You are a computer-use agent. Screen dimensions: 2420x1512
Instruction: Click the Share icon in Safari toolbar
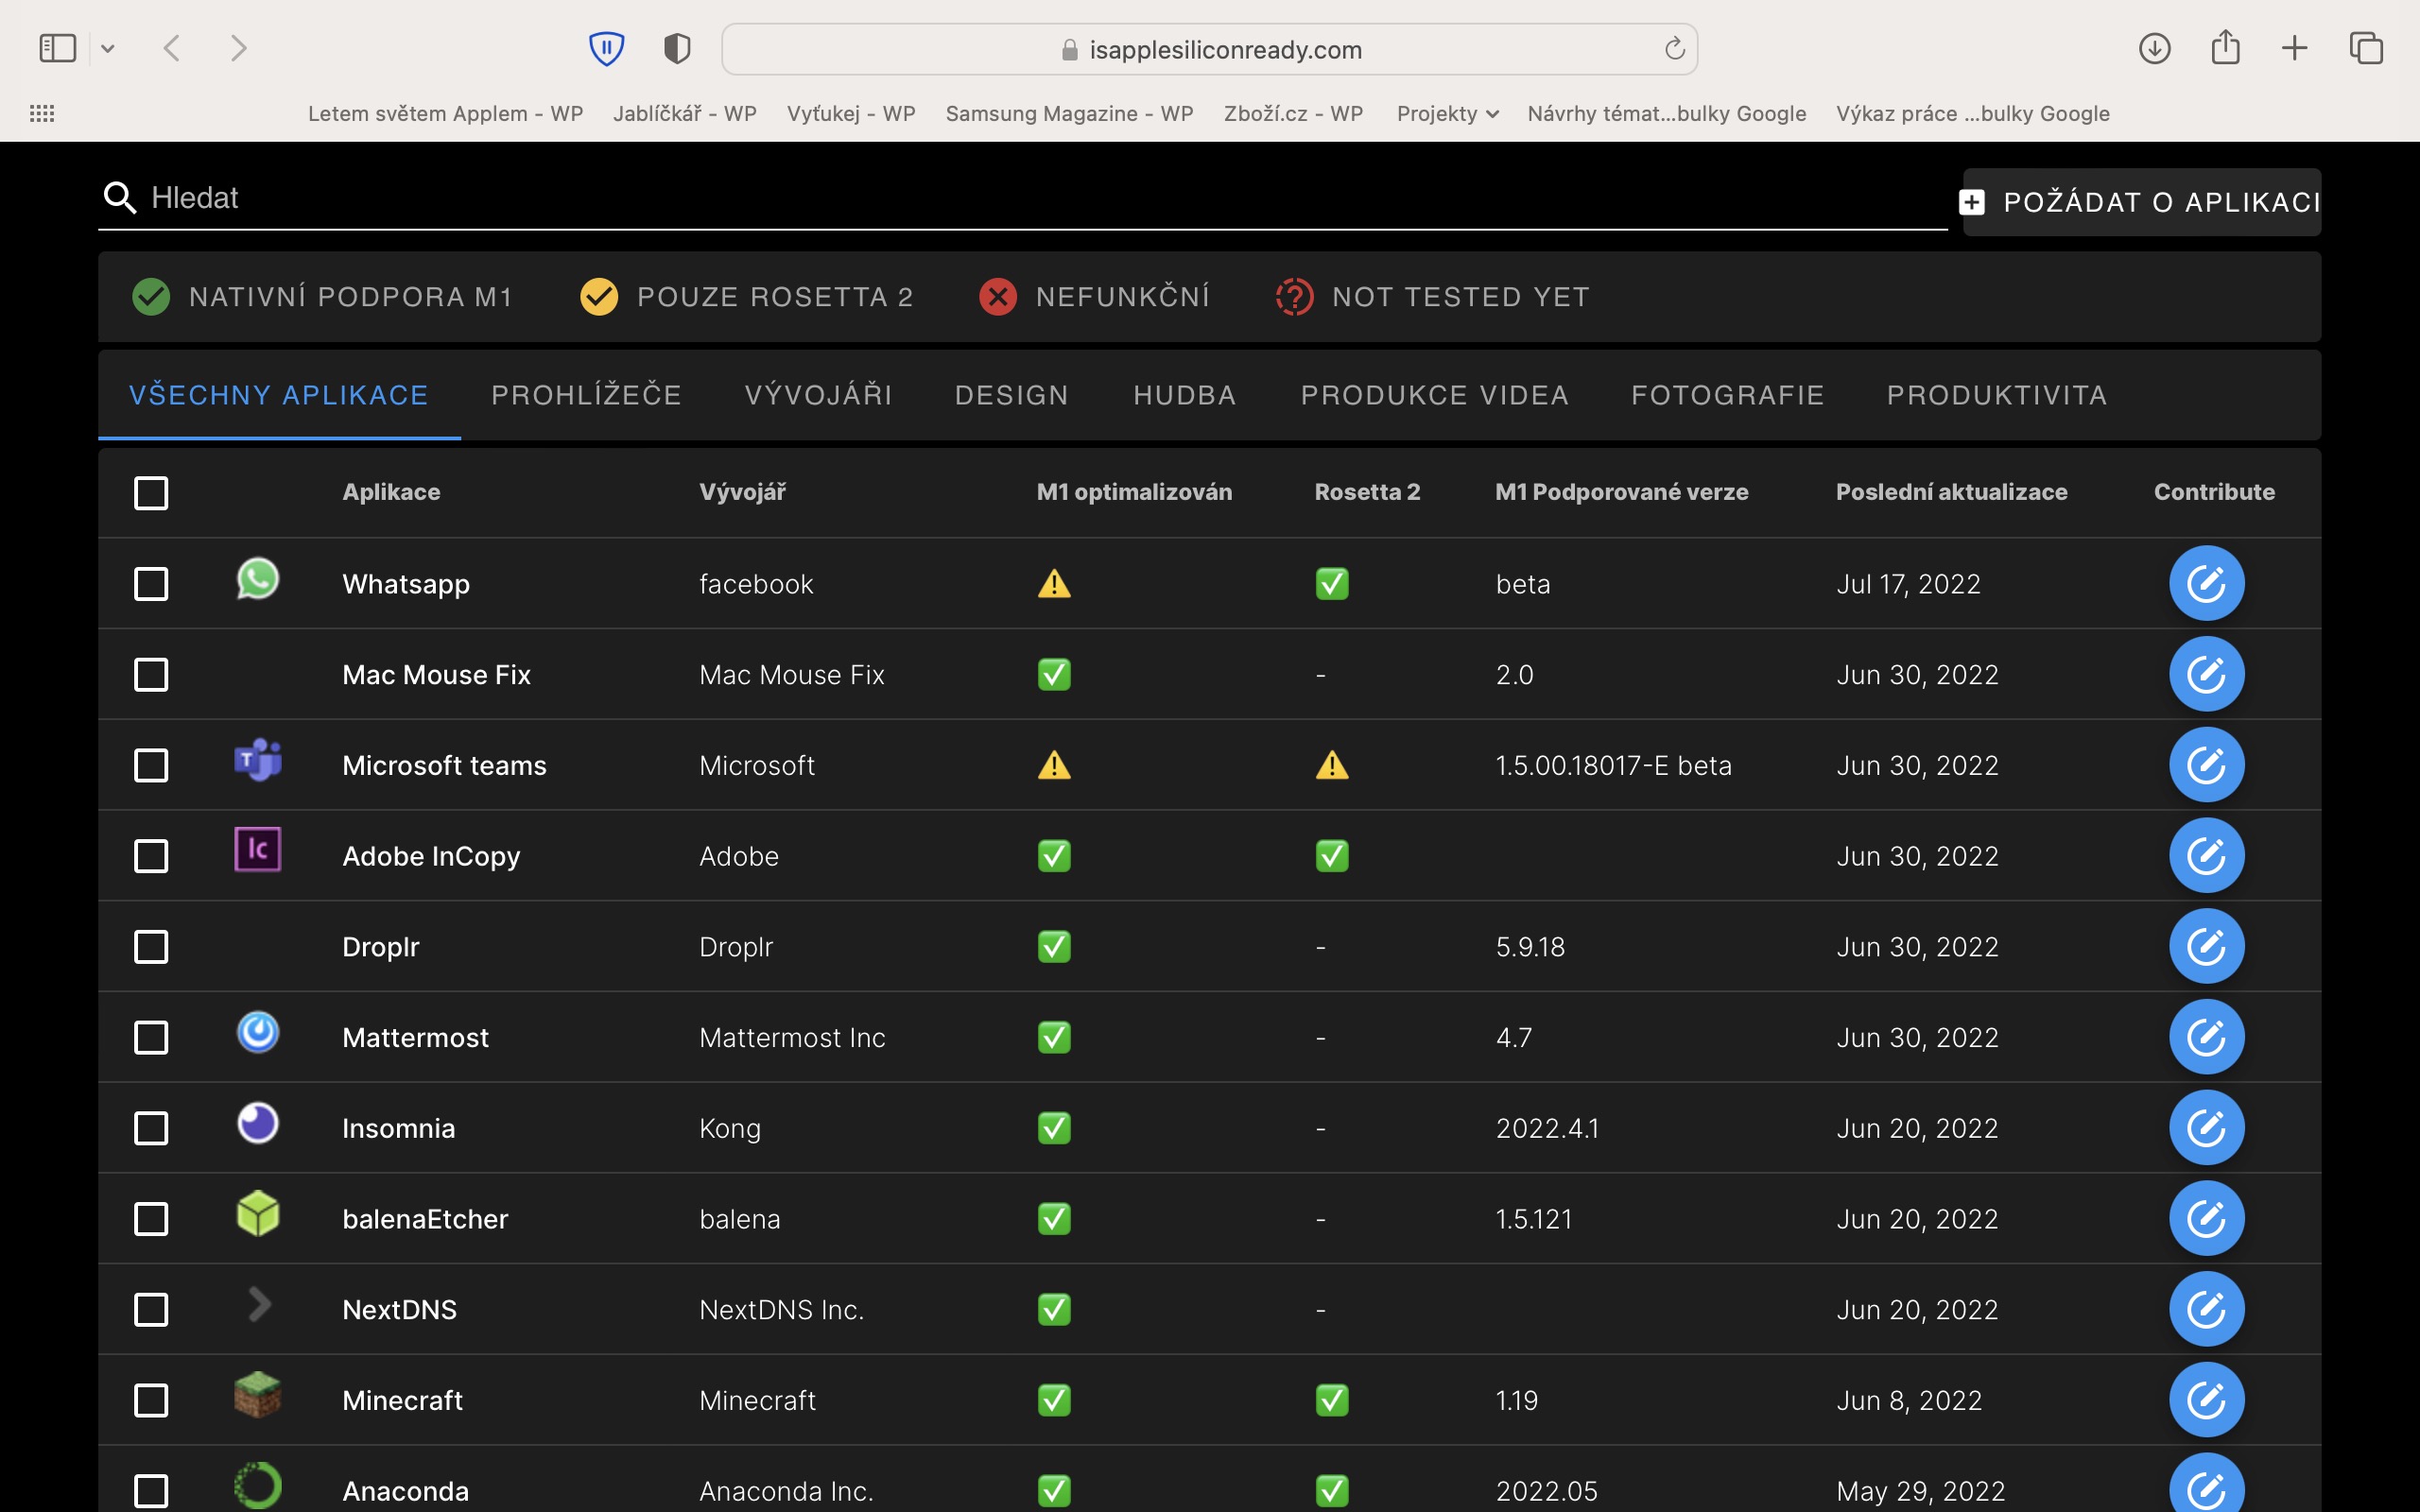coord(2225,48)
